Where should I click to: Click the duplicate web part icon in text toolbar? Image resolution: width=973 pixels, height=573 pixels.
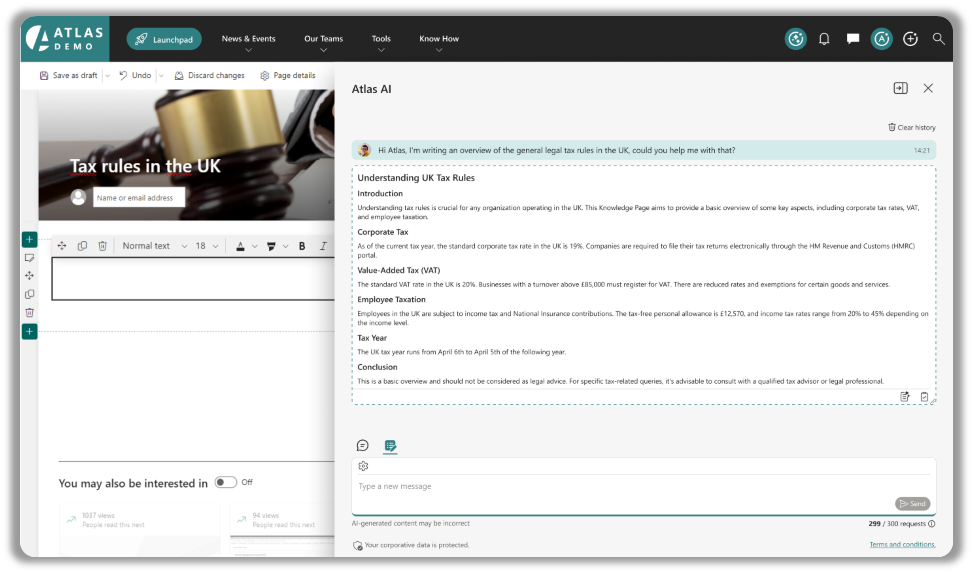coord(82,246)
